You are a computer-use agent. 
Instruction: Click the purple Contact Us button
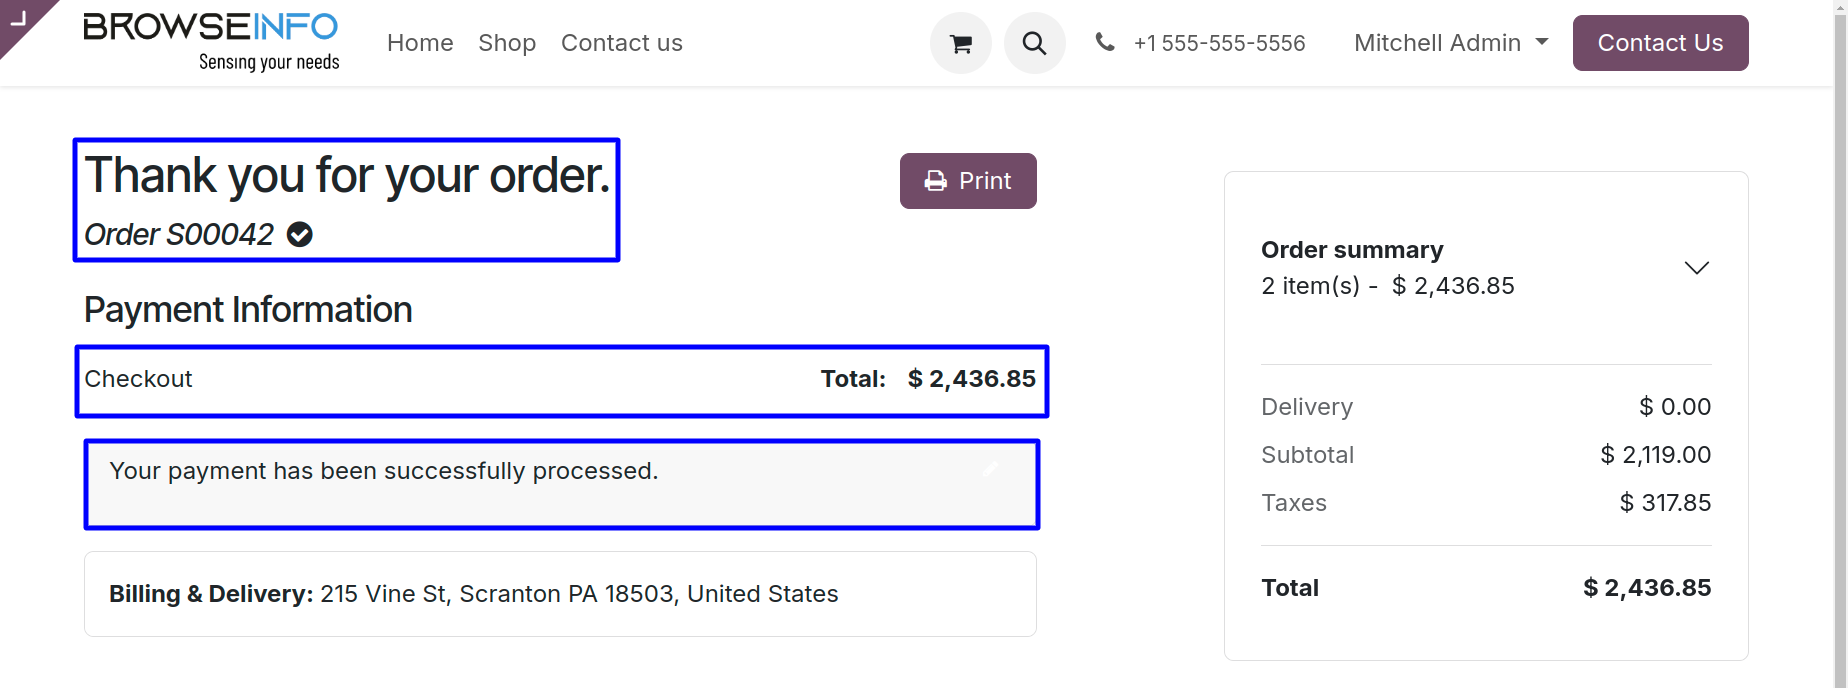[x=1660, y=43]
